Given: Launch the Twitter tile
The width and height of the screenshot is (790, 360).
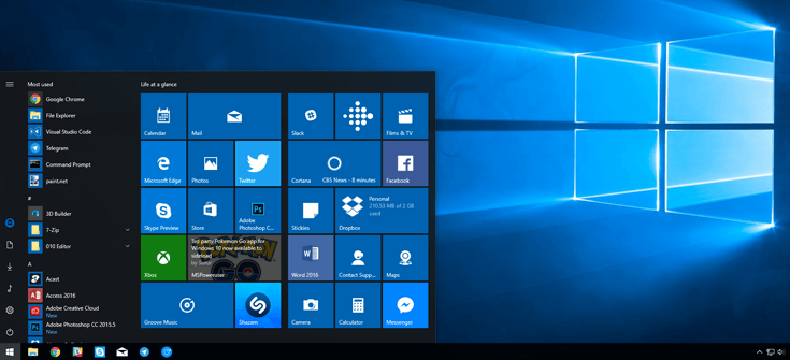Looking at the screenshot, I should pyautogui.click(x=258, y=164).
